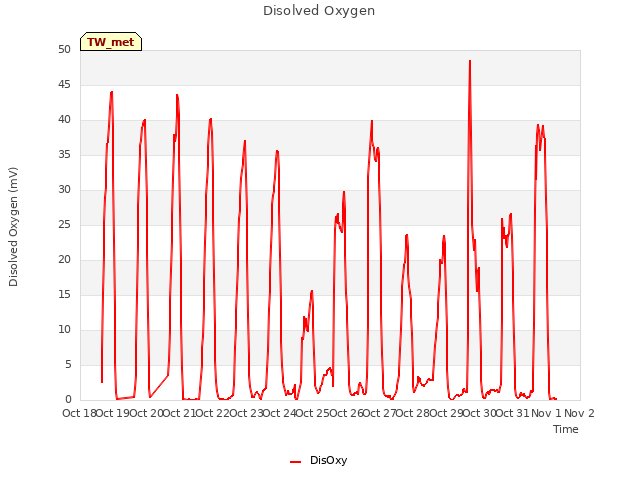This screenshot has height=480, width=640.
Task: Click the 'Oct 27' x-axis tick label
Action: pyautogui.click(x=380, y=413)
